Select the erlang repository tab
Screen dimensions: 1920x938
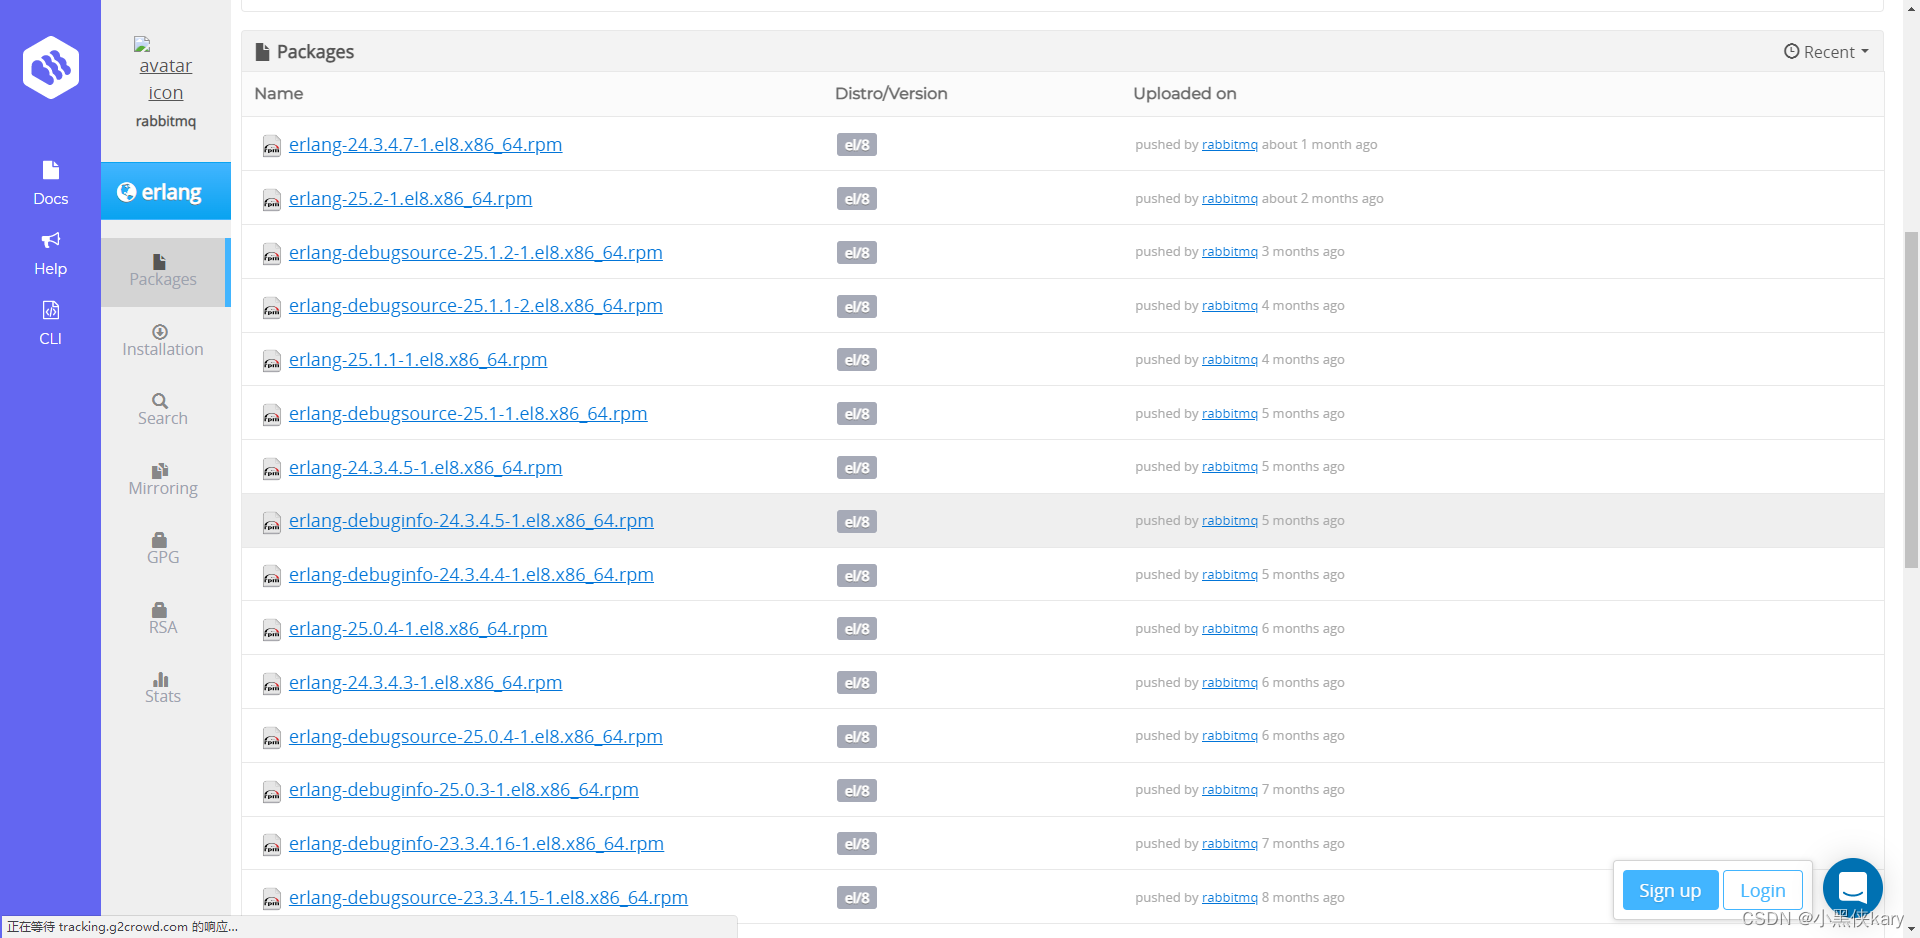pos(166,191)
